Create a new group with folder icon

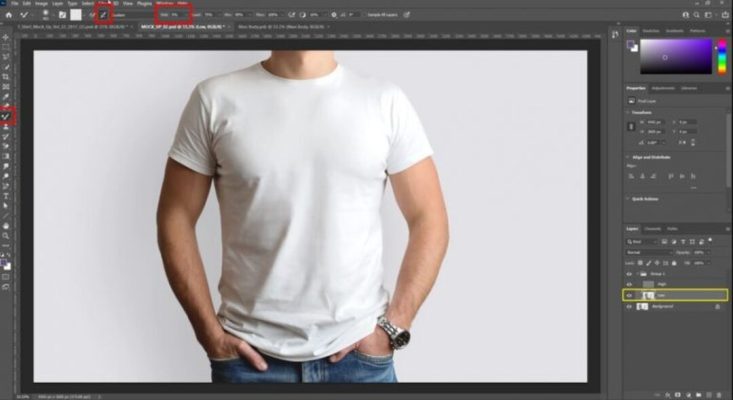[x=698, y=395]
